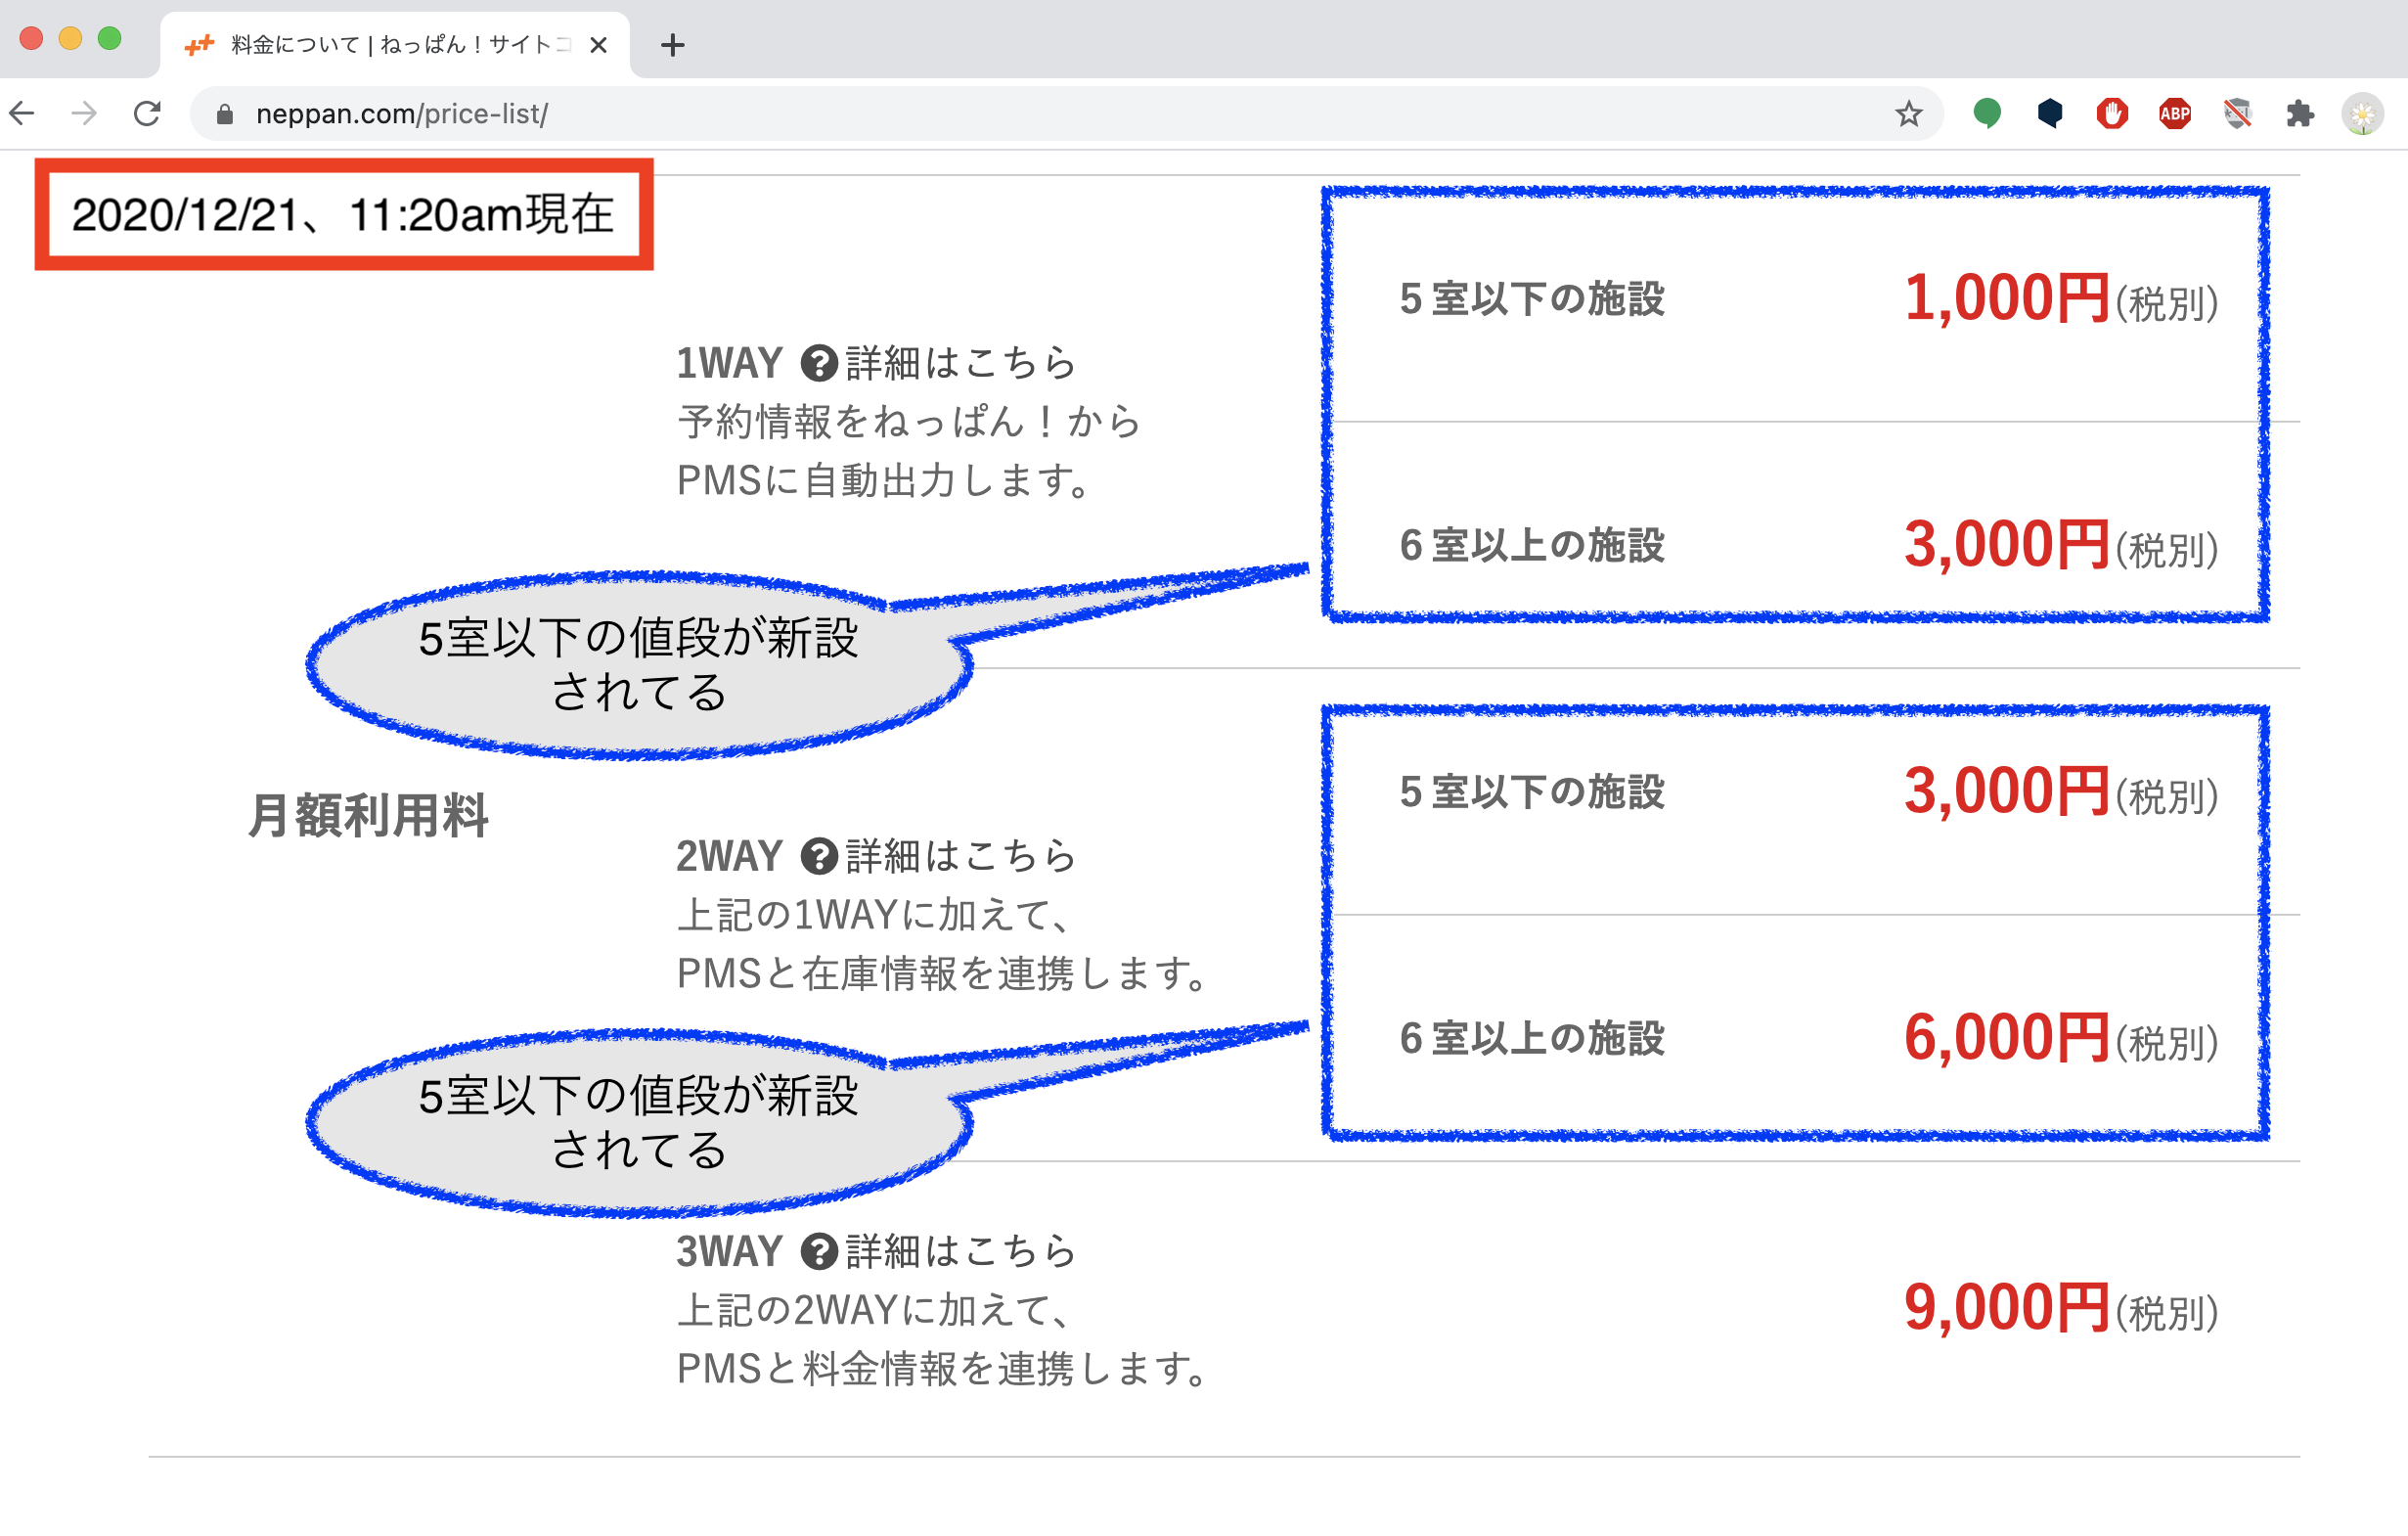Click the crossed-out shield extension icon
The width and height of the screenshot is (2408, 1536).
point(2237,114)
